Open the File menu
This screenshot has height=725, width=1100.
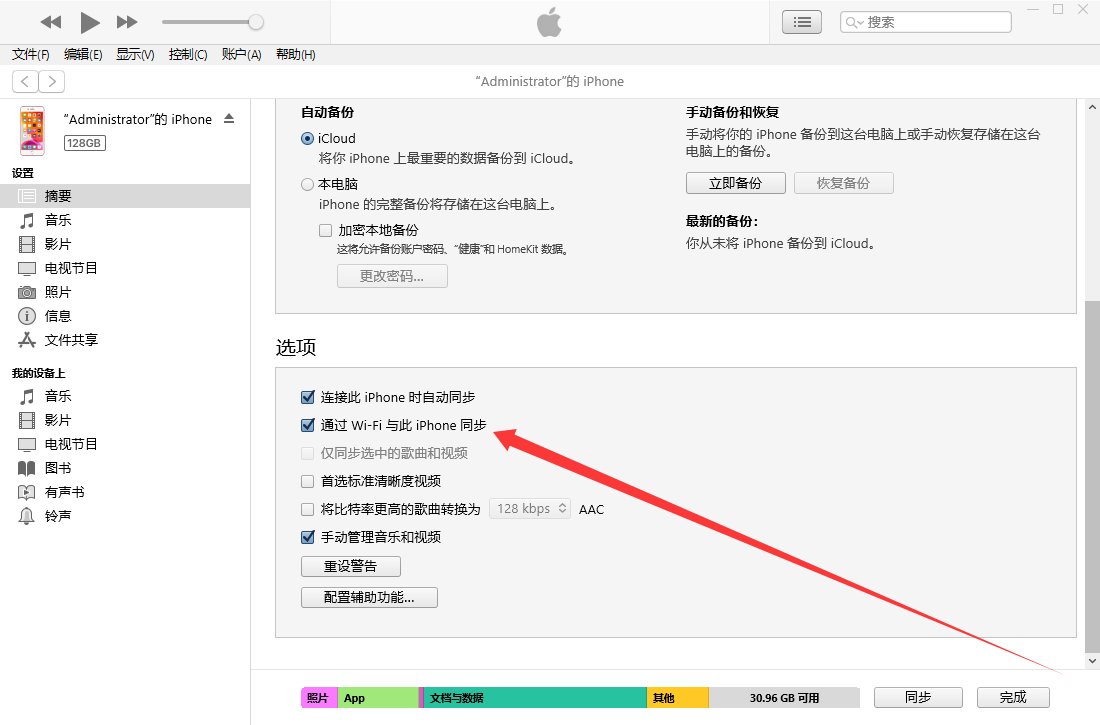[x=30, y=54]
